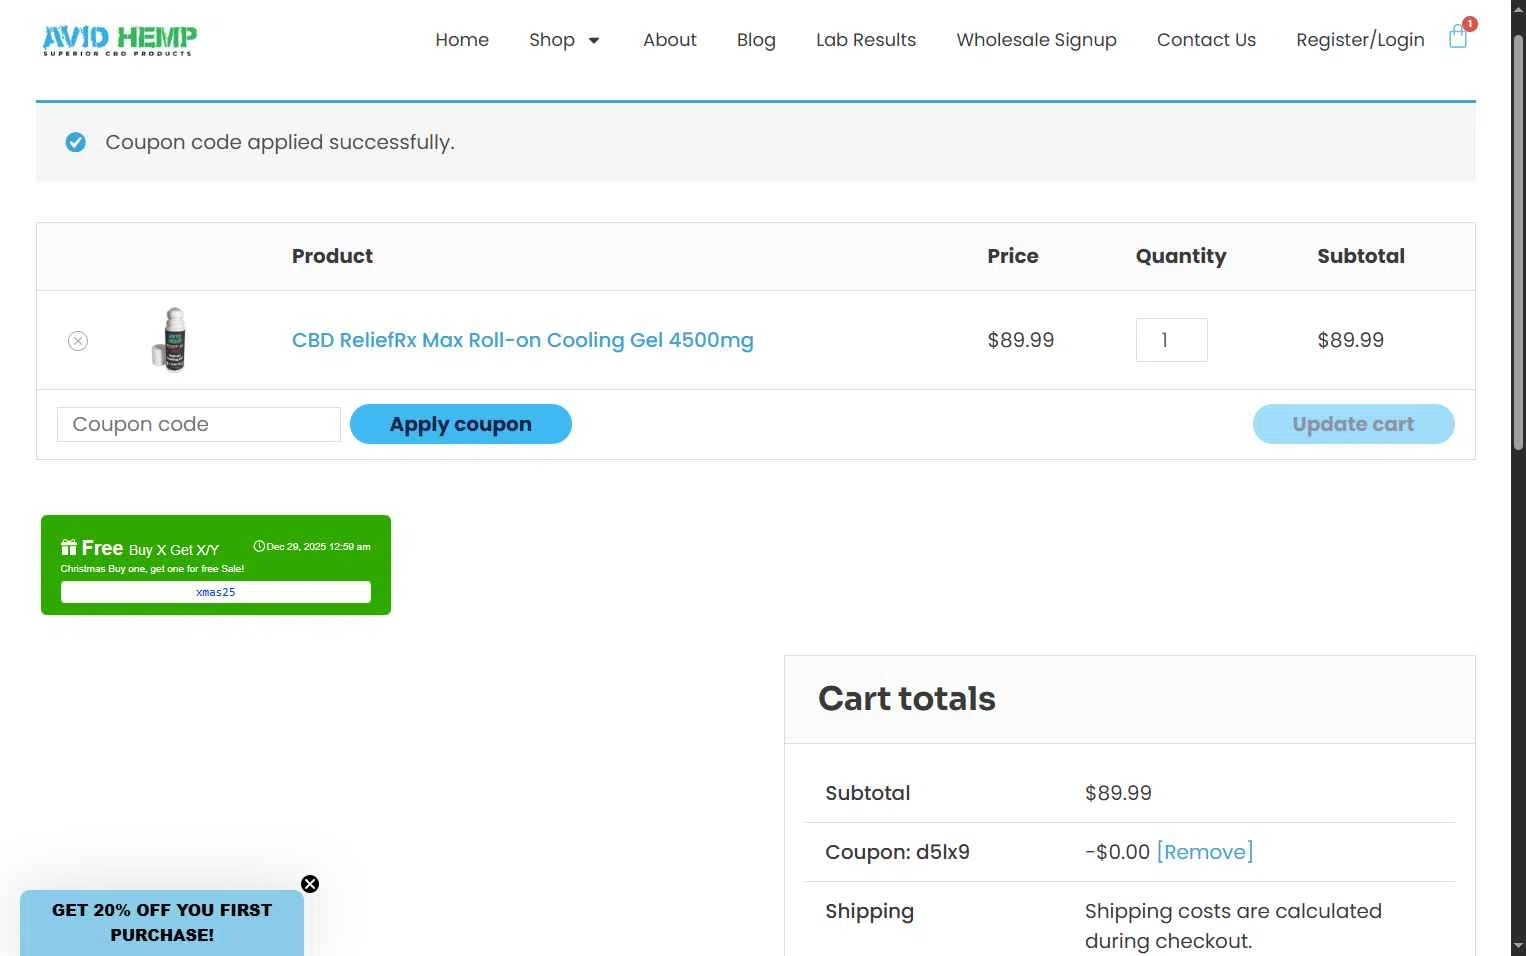The image size is (1526, 956).
Task: Open the shopping cart bag icon
Action: [x=1458, y=38]
